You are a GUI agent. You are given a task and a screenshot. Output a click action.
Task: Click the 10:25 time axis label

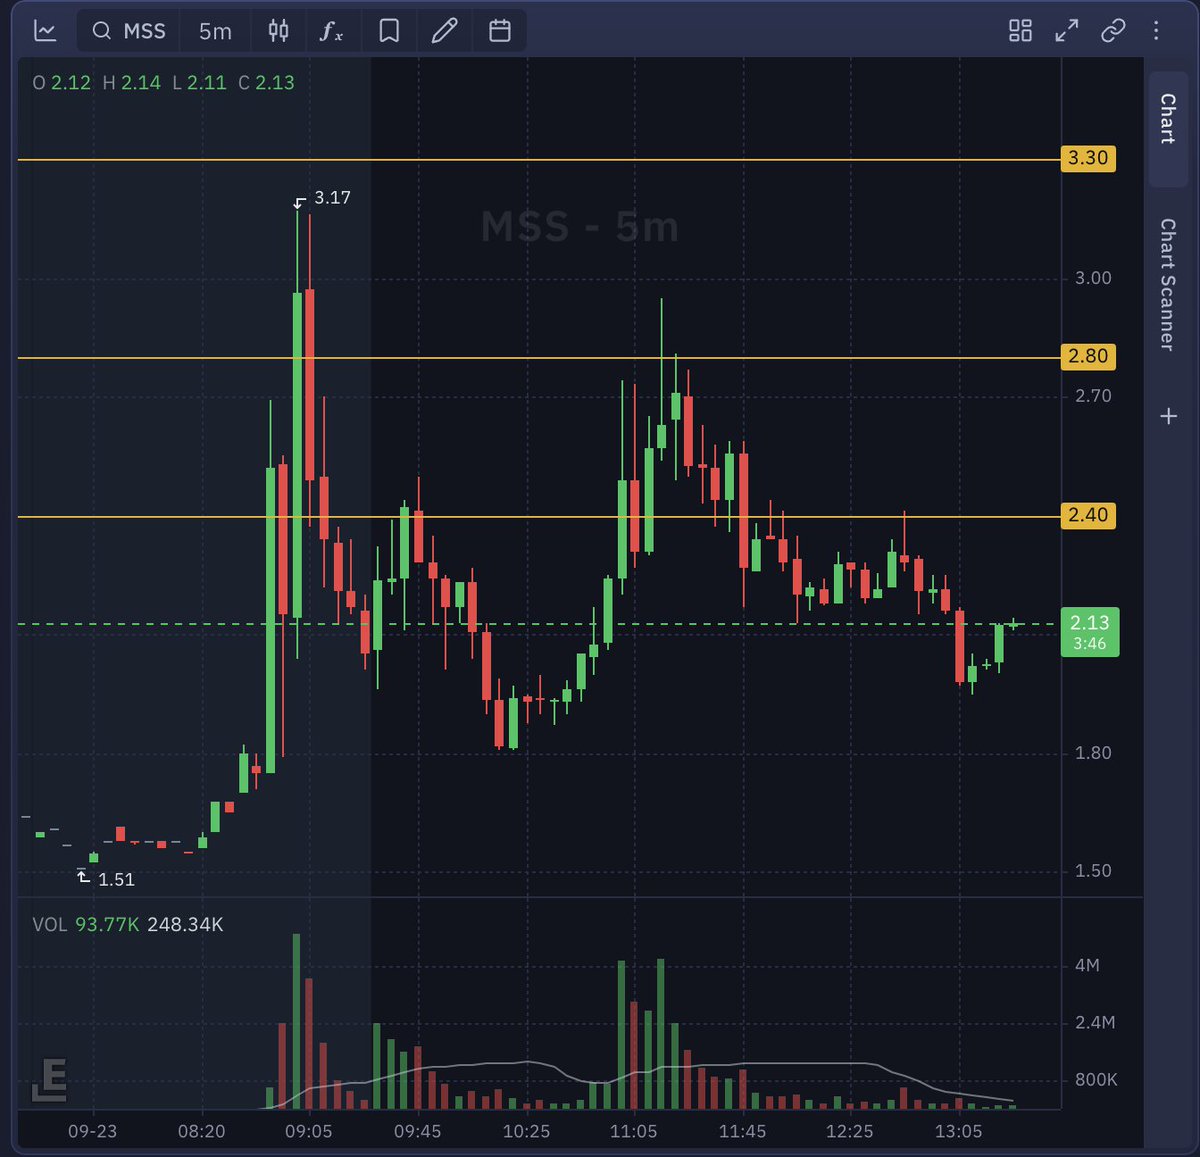click(526, 1131)
